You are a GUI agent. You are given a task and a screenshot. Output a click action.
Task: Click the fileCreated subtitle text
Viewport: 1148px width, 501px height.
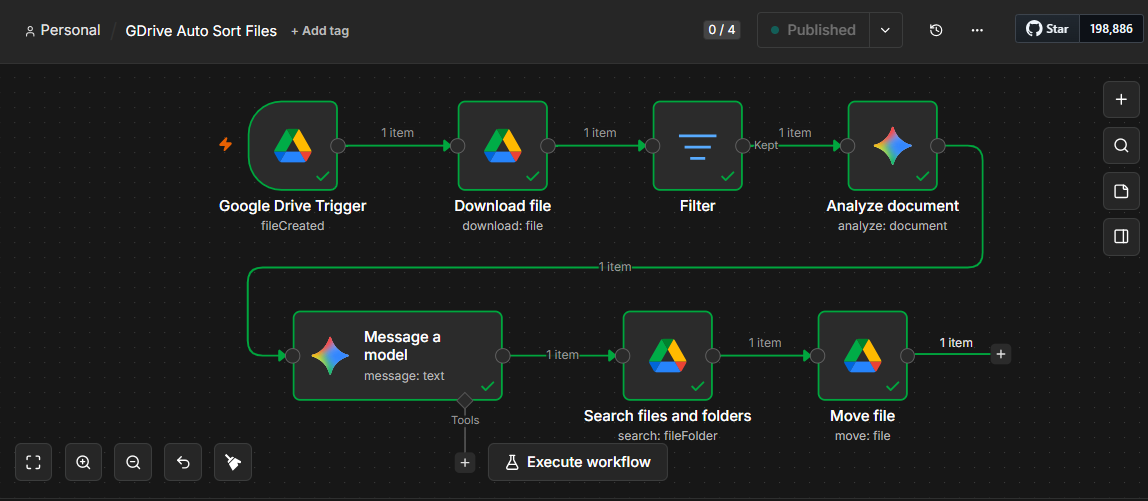[293, 226]
